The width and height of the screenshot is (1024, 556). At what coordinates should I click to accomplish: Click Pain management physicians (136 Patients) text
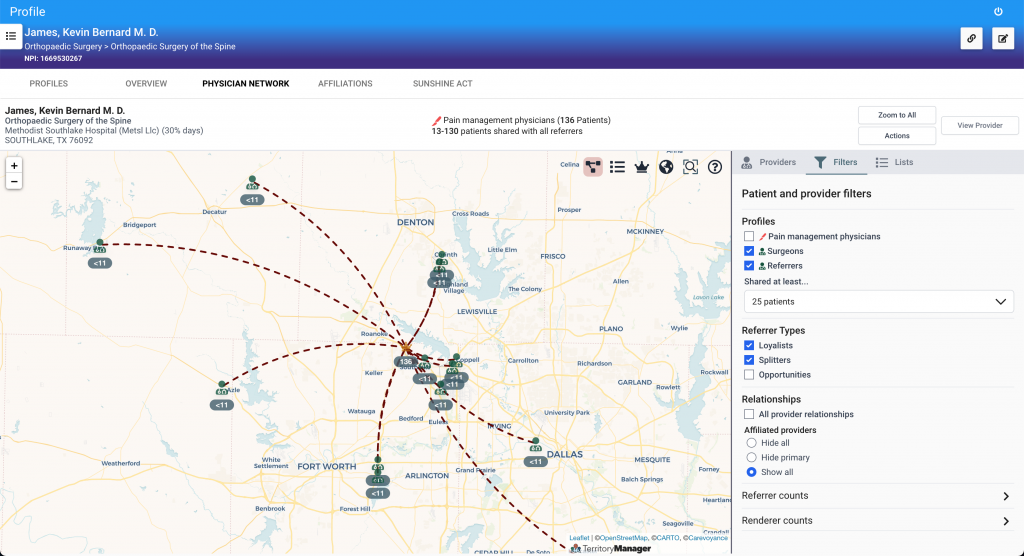coord(526,120)
